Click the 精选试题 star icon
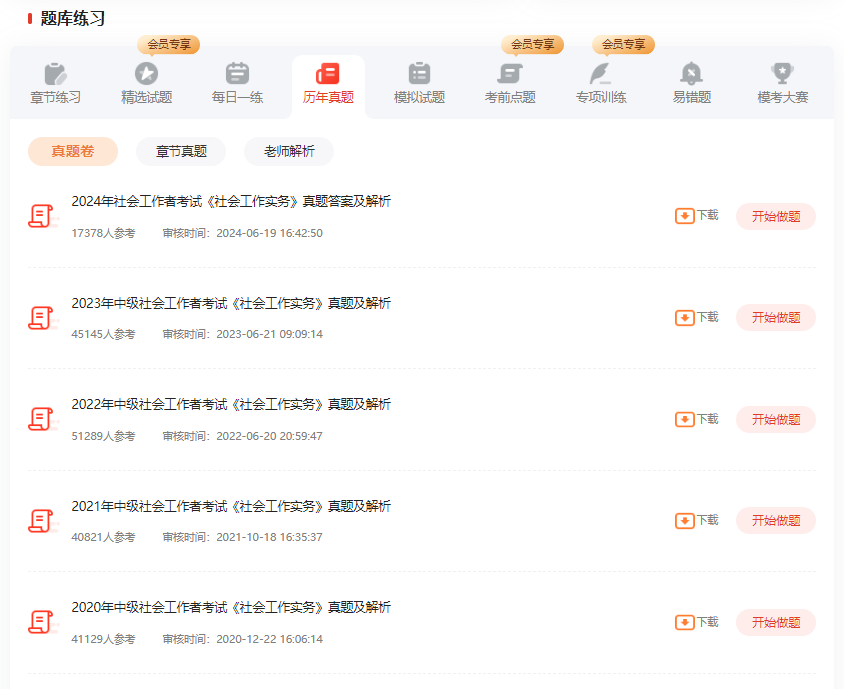844x689 pixels. click(146, 74)
